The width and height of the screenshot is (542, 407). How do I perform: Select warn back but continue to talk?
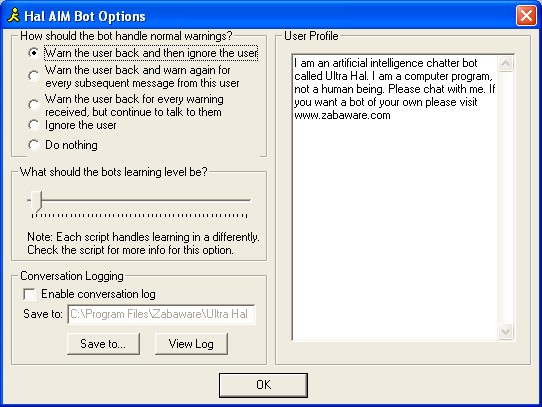[34, 105]
